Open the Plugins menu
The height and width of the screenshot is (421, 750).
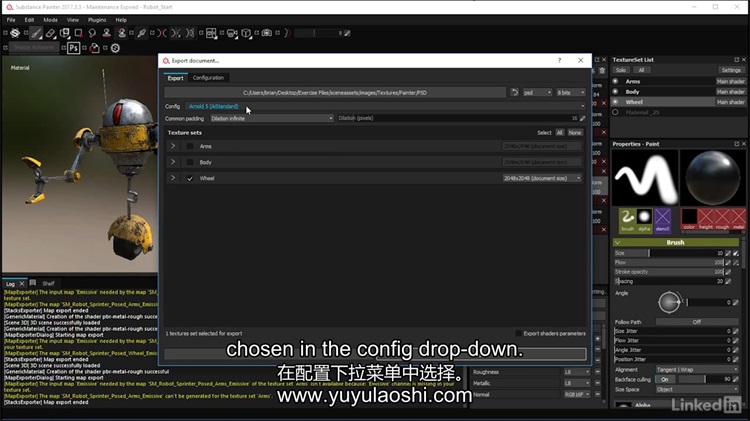(97, 20)
